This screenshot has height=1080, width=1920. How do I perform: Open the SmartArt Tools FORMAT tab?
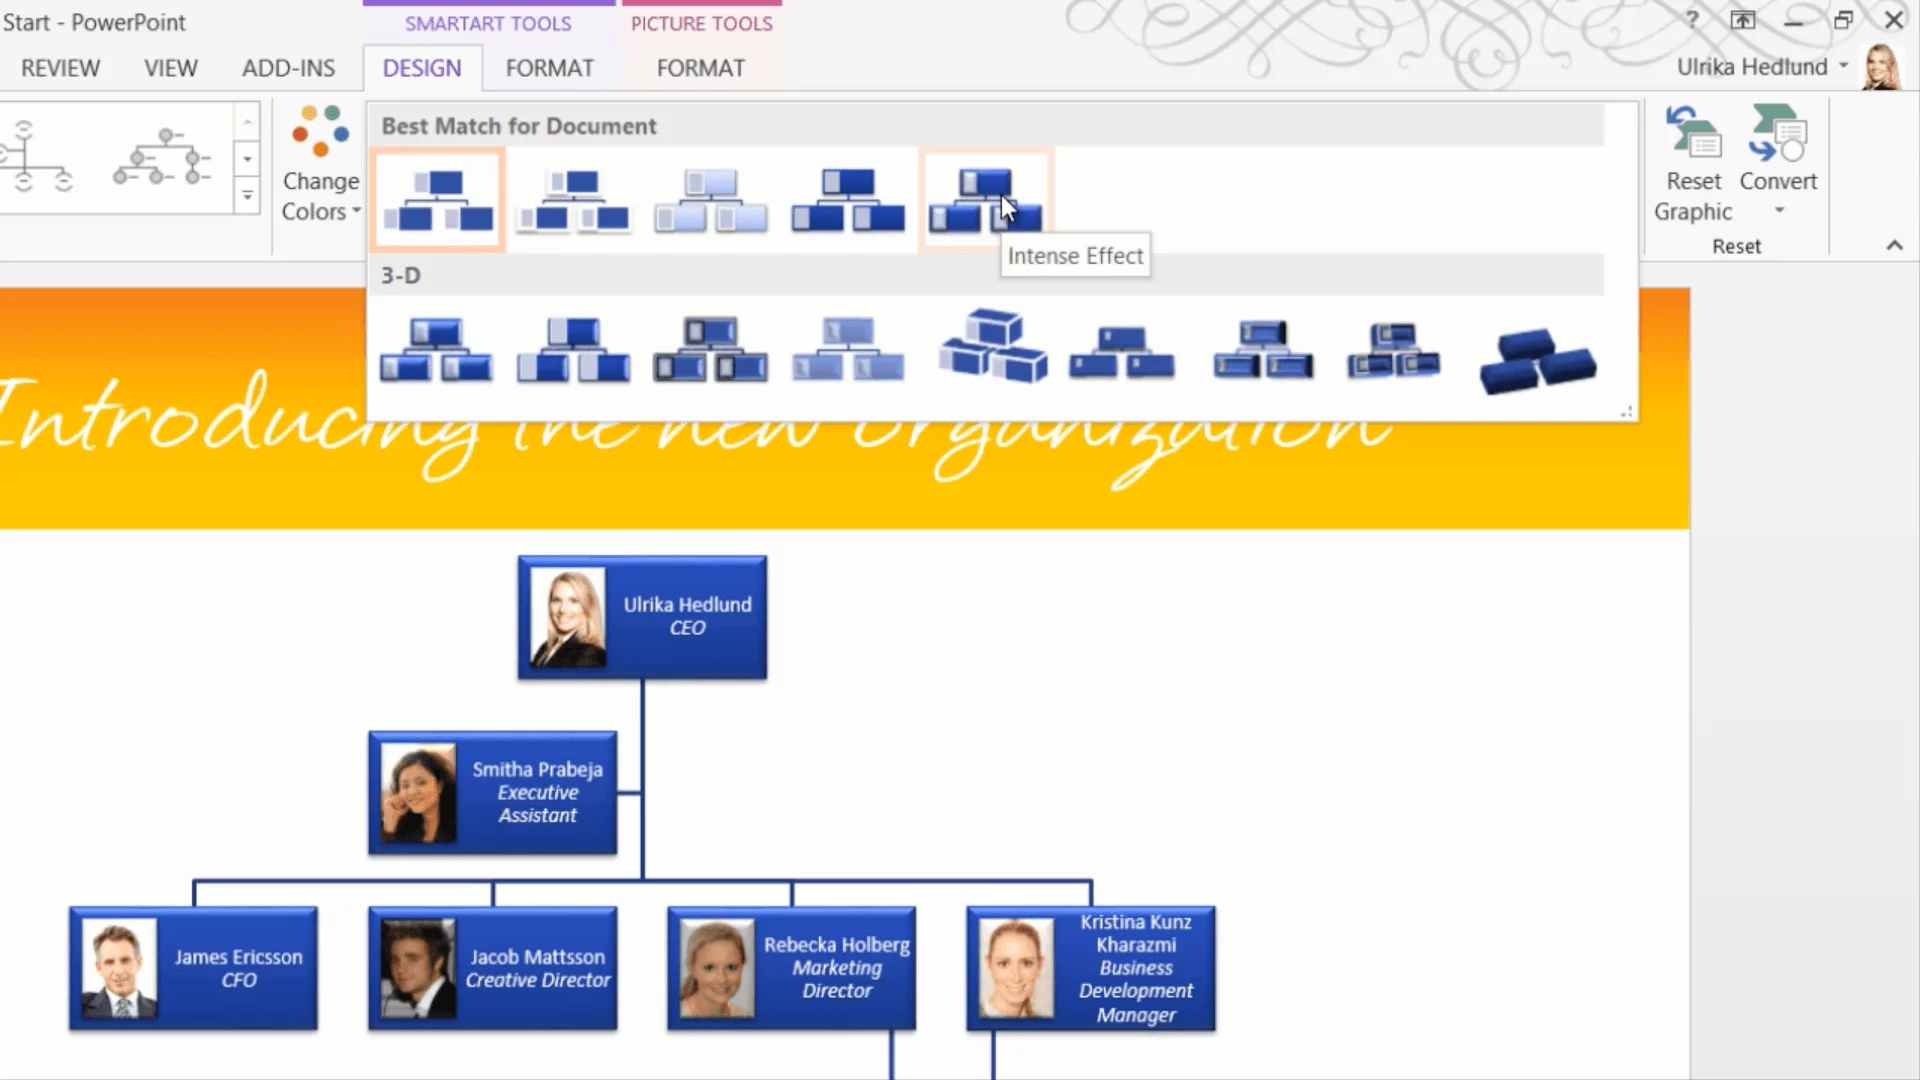coord(549,68)
